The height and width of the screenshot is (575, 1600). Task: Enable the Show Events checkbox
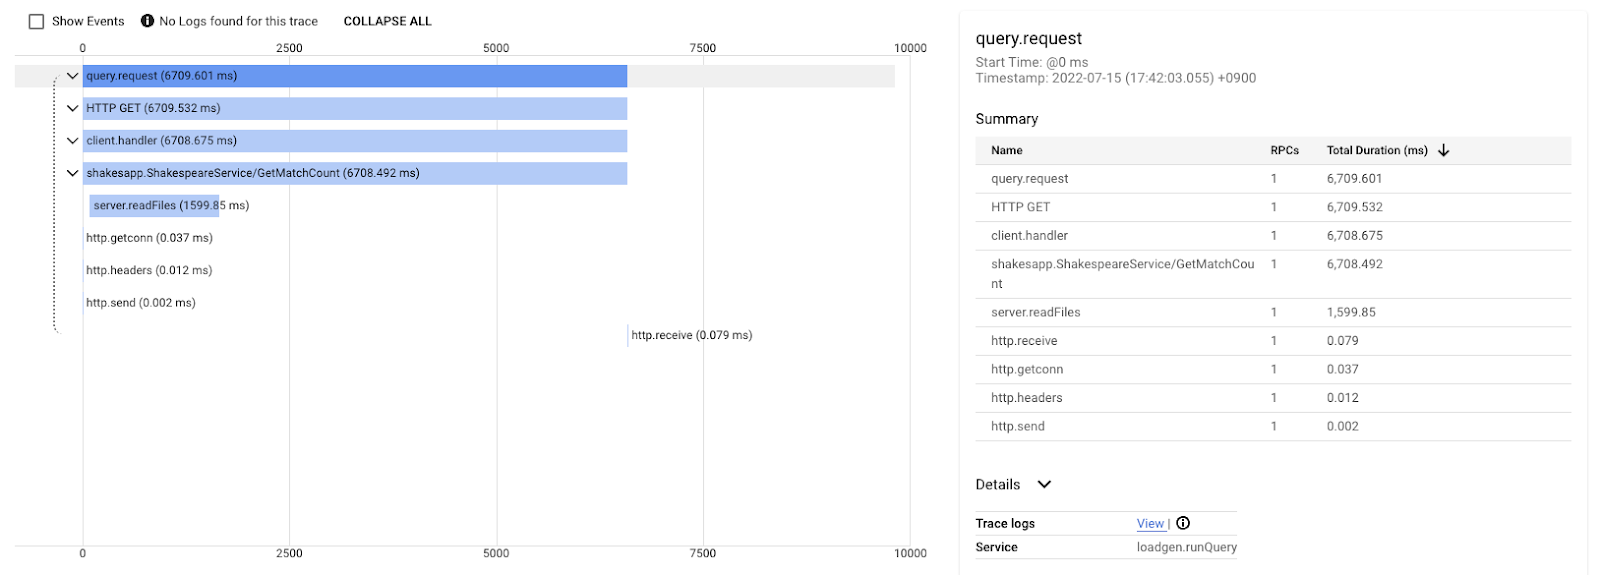37,21
